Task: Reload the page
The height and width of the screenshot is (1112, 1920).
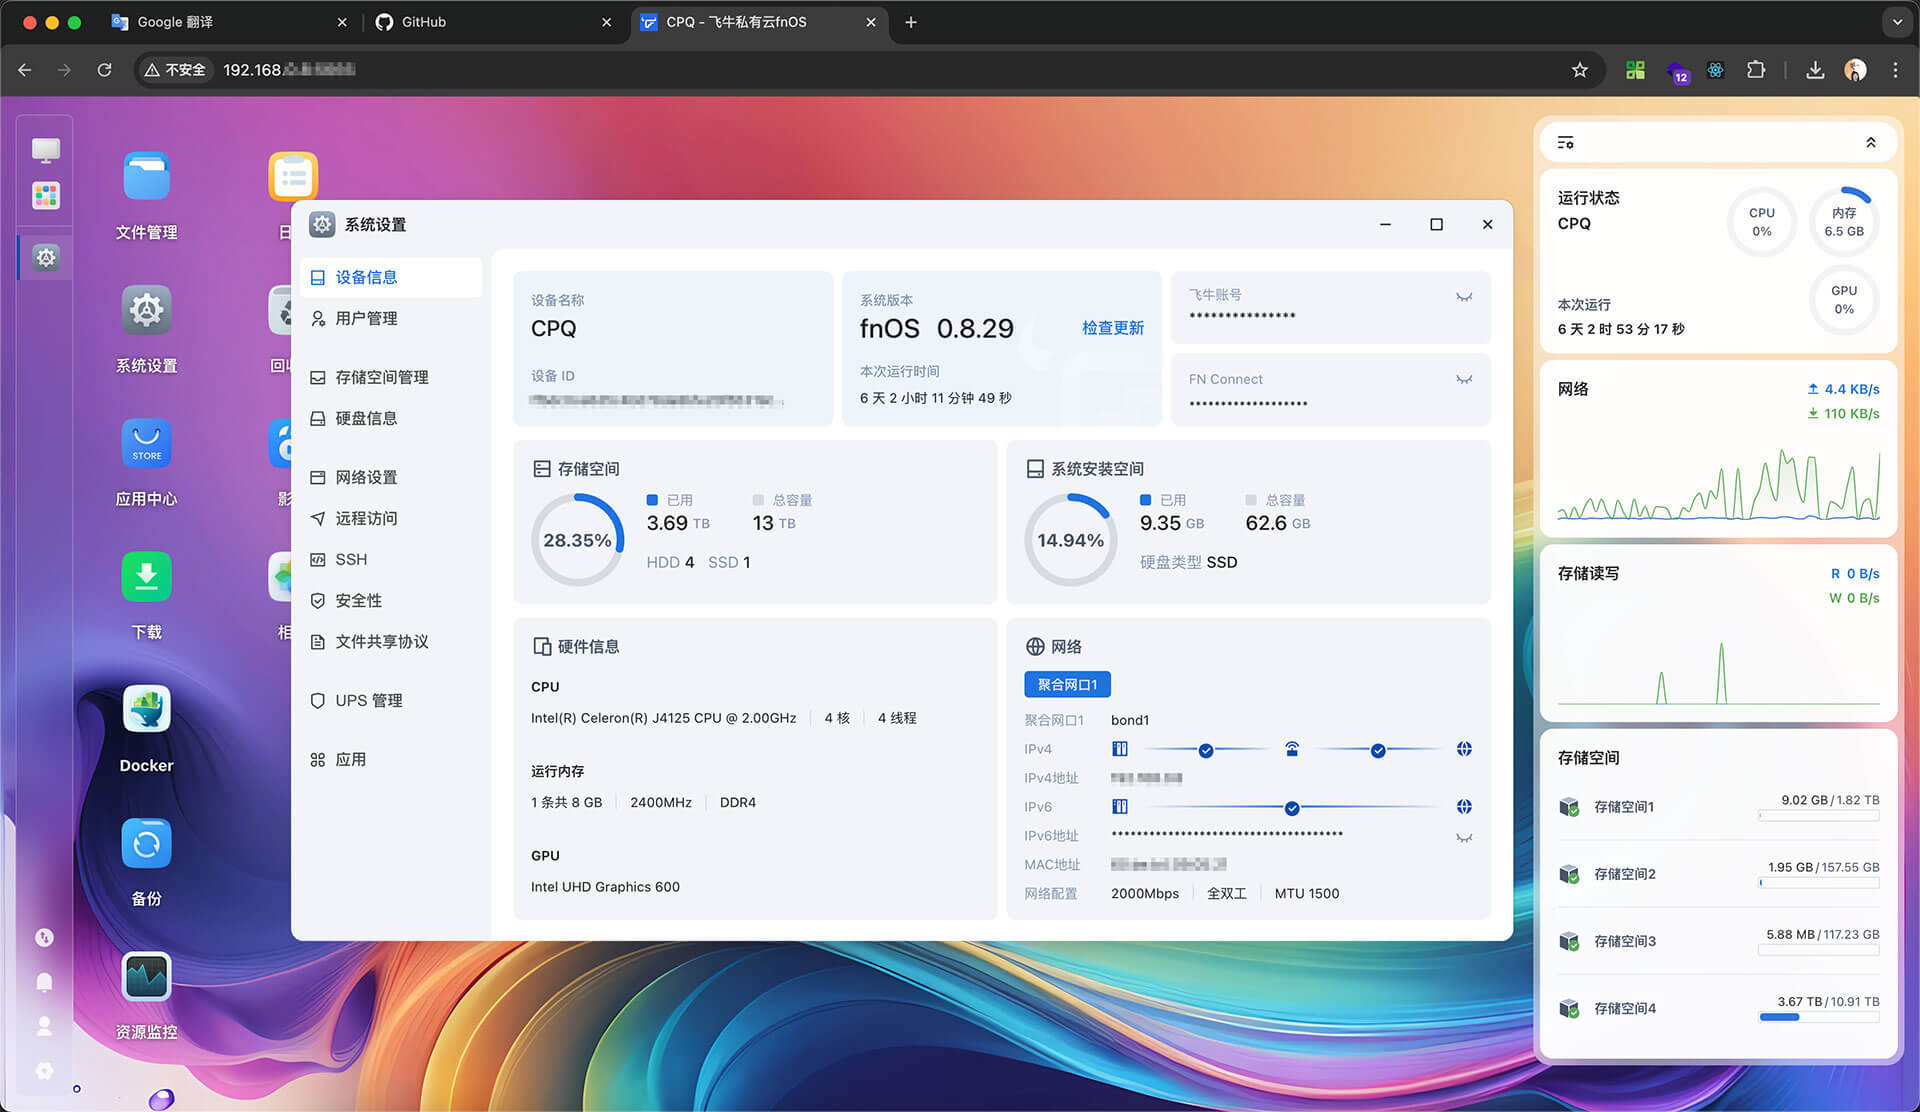Action: coord(104,70)
